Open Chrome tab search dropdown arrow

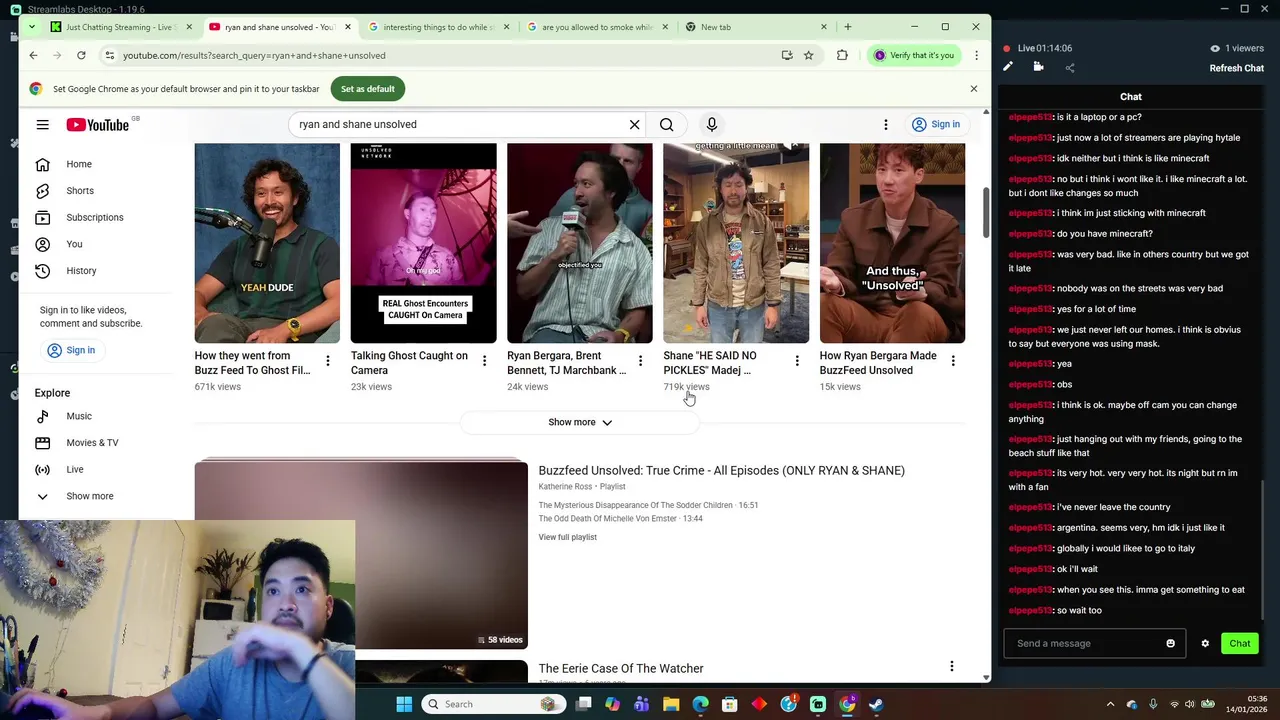(x=31, y=27)
